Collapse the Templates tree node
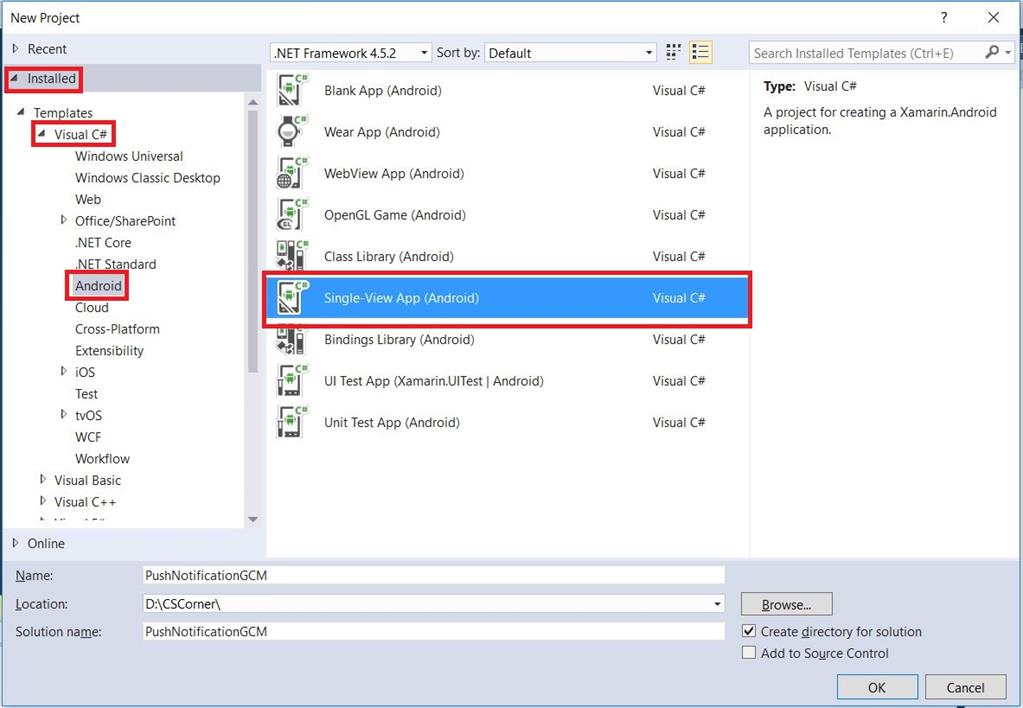 coord(21,112)
